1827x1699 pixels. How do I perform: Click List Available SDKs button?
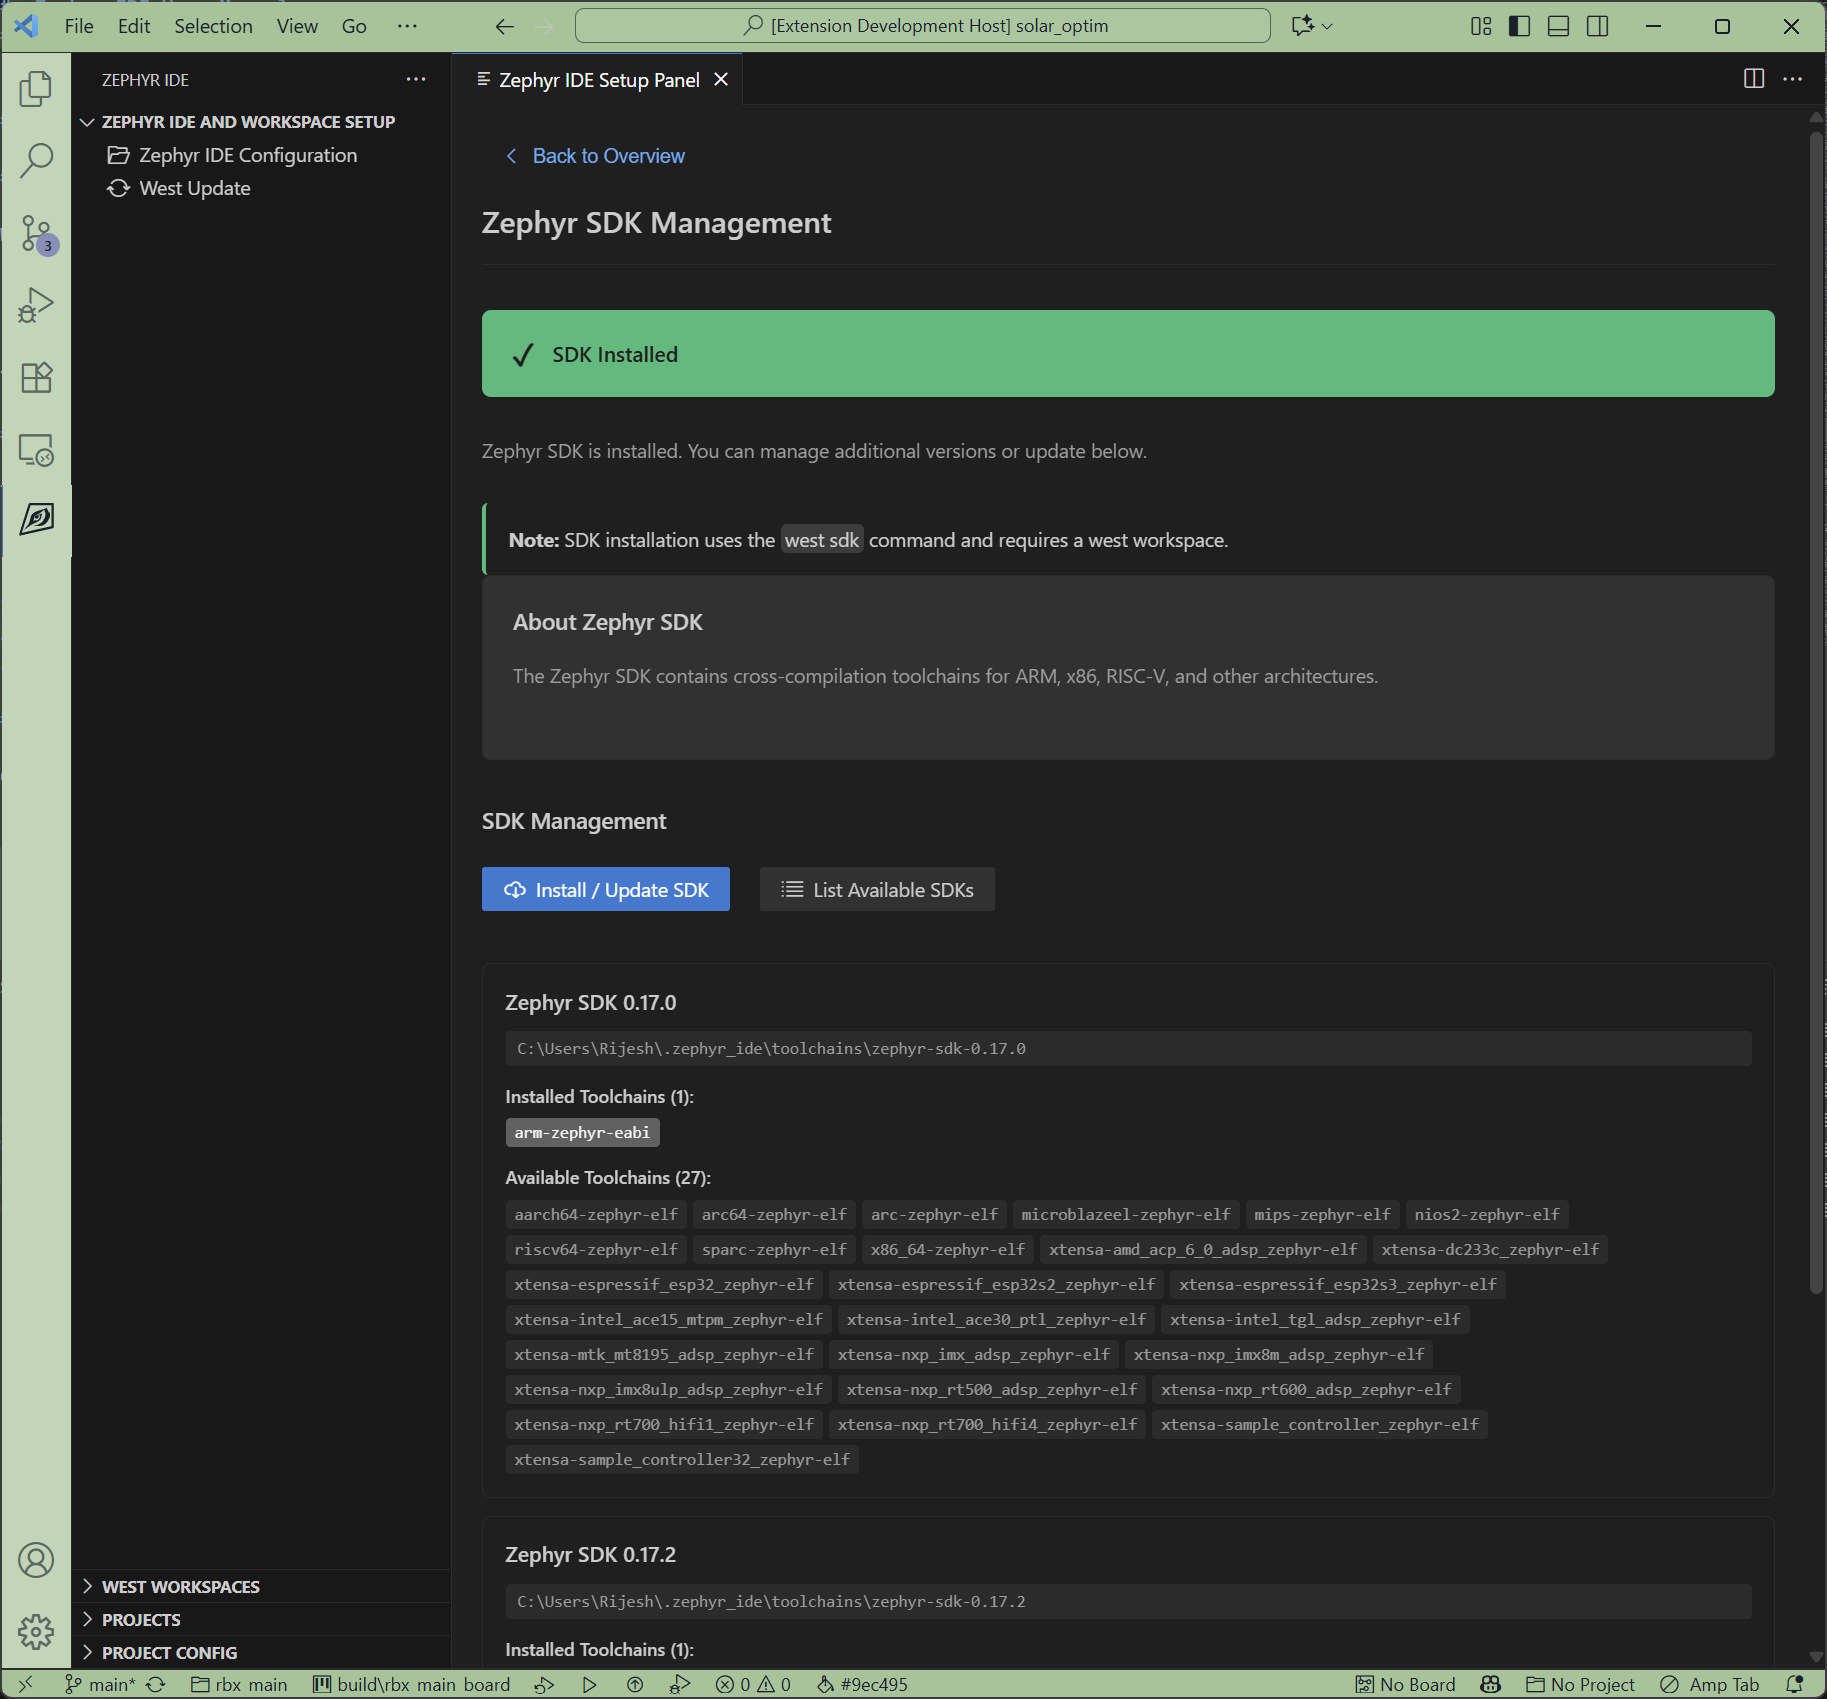pos(877,889)
